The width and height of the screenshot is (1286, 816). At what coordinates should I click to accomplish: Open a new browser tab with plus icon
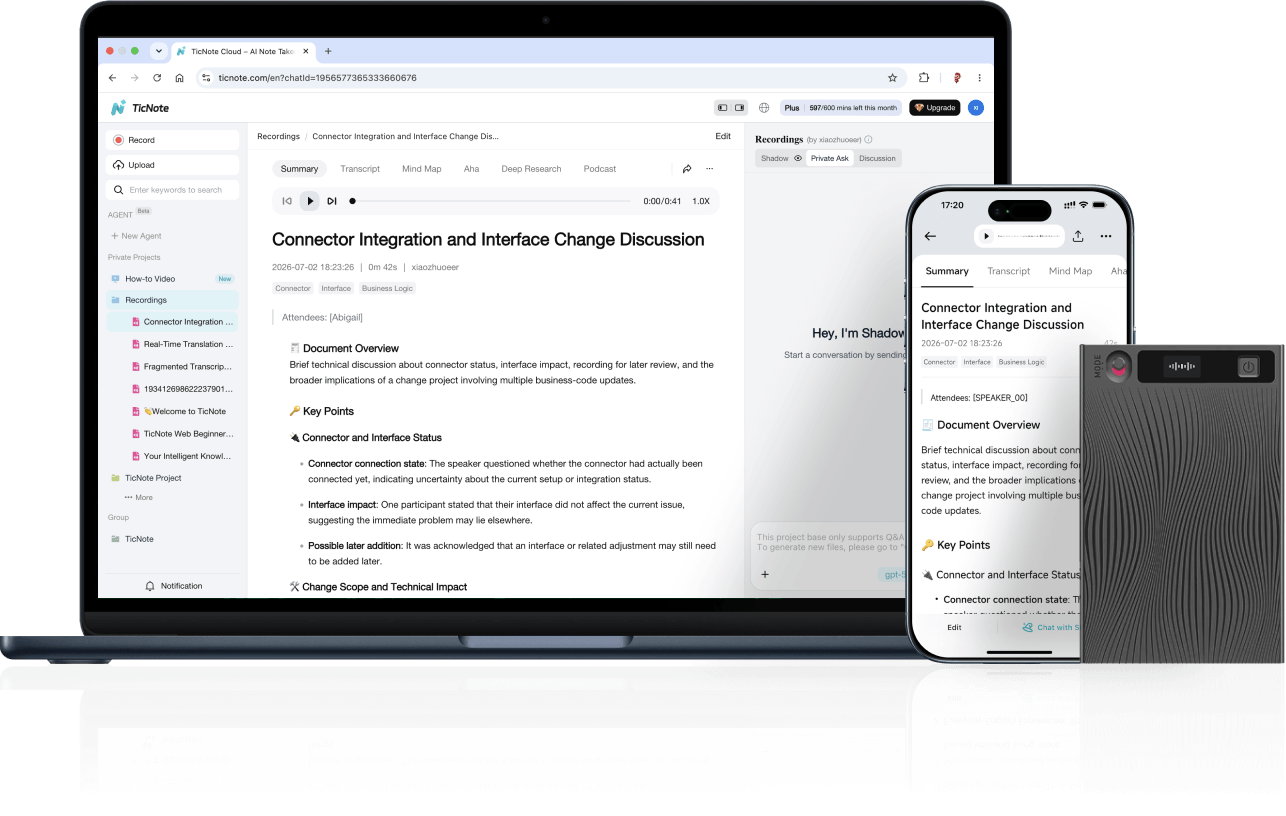coord(328,51)
